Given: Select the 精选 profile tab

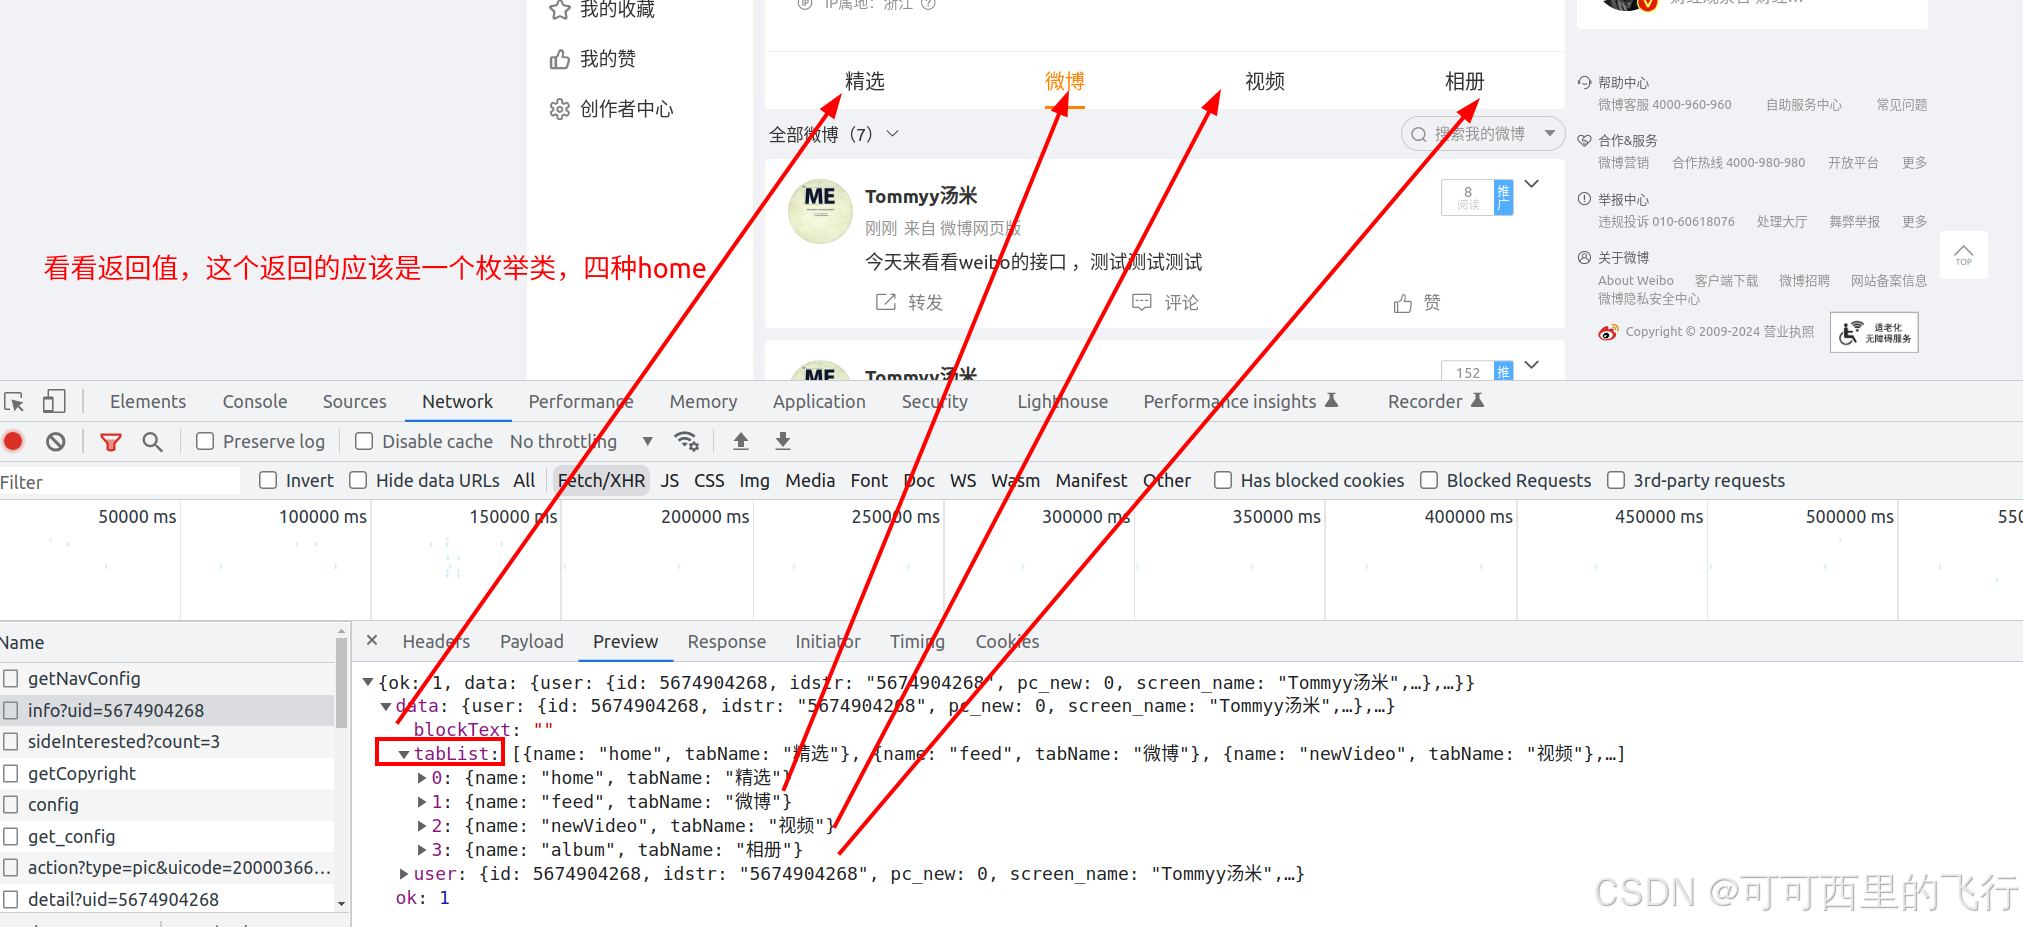Looking at the screenshot, I should [x=864, y=81].
